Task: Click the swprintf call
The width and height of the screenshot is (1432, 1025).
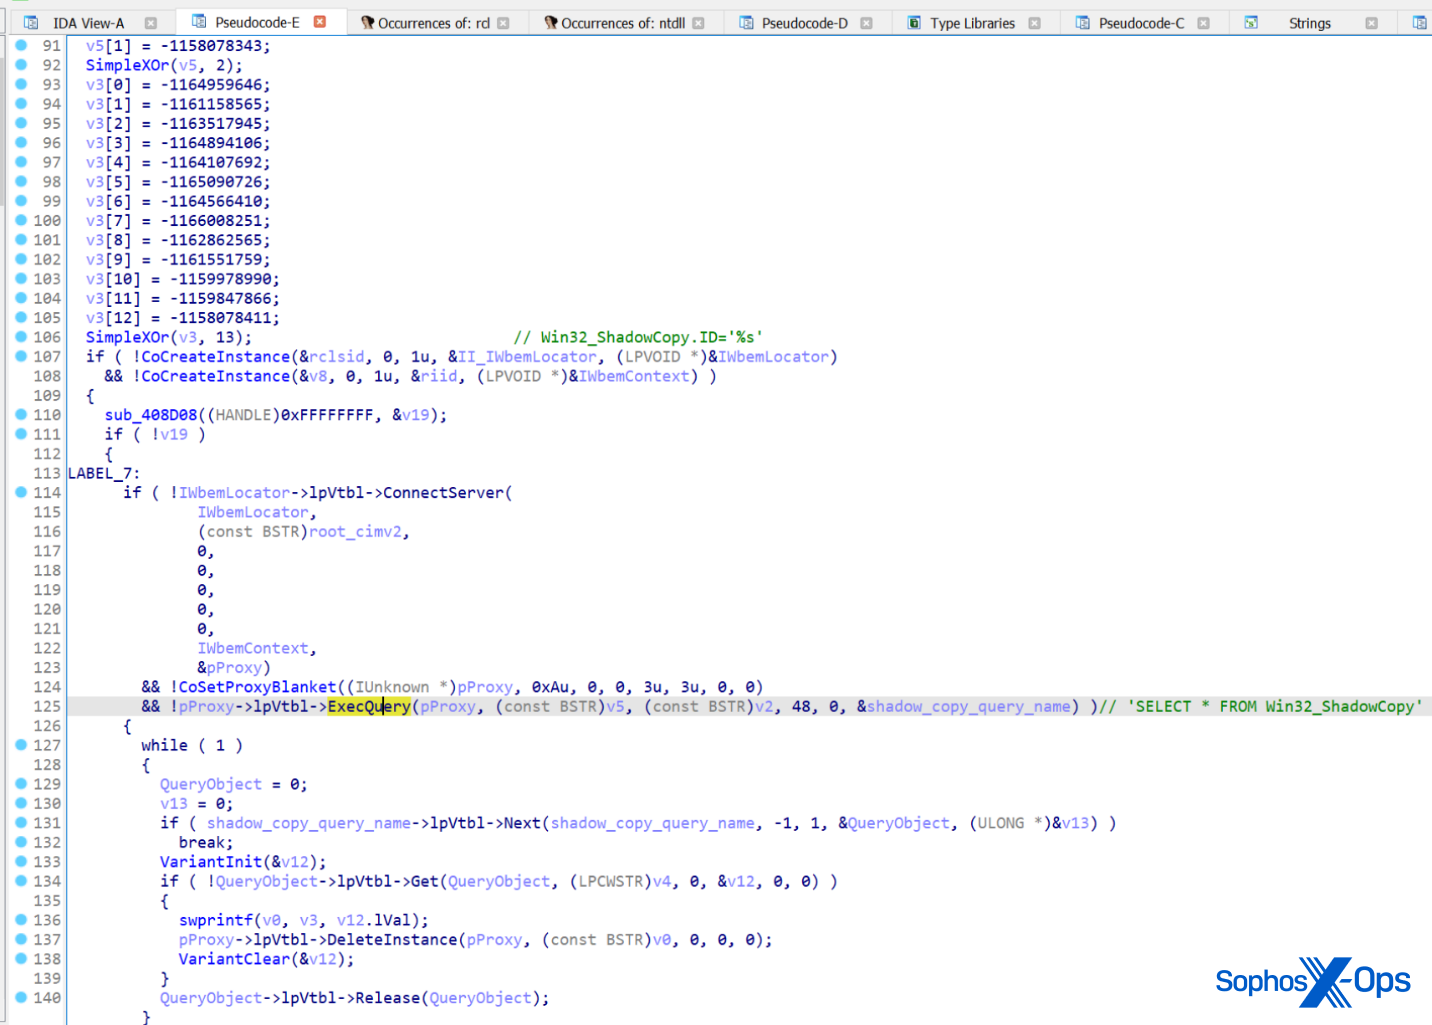Action: click(216, 921)
